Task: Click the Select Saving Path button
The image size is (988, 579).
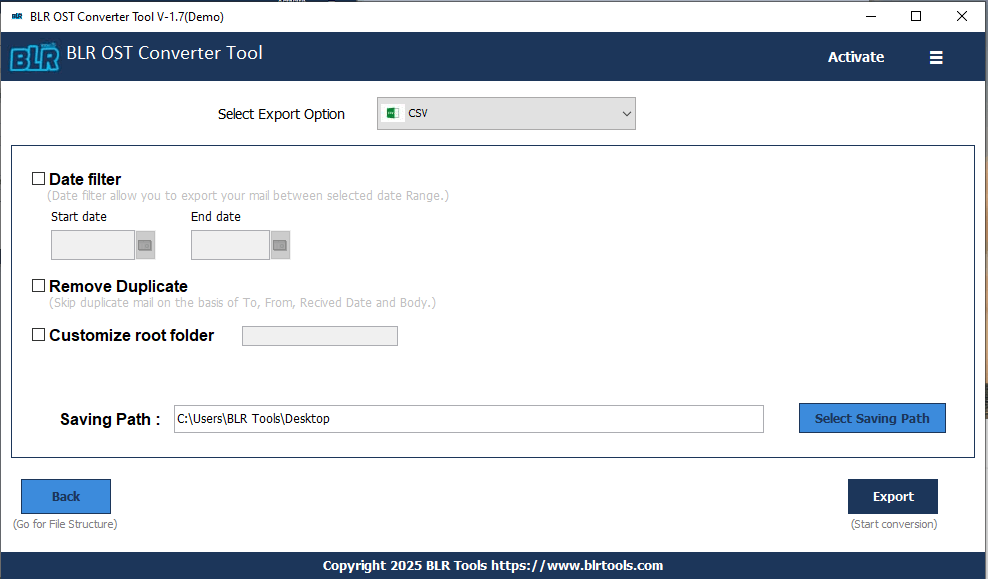Action: [871, 417]
